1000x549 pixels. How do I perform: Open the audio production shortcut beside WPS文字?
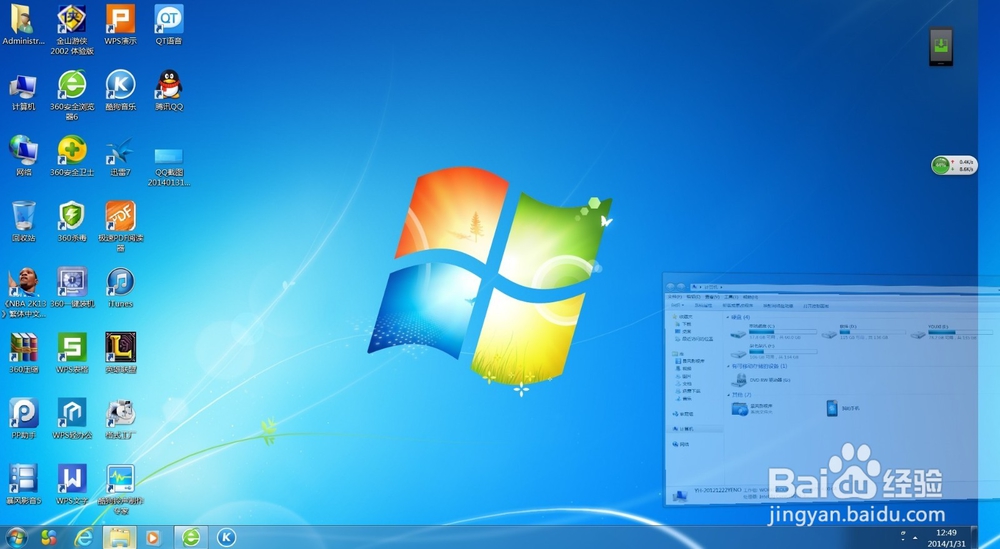click(121, 489)
